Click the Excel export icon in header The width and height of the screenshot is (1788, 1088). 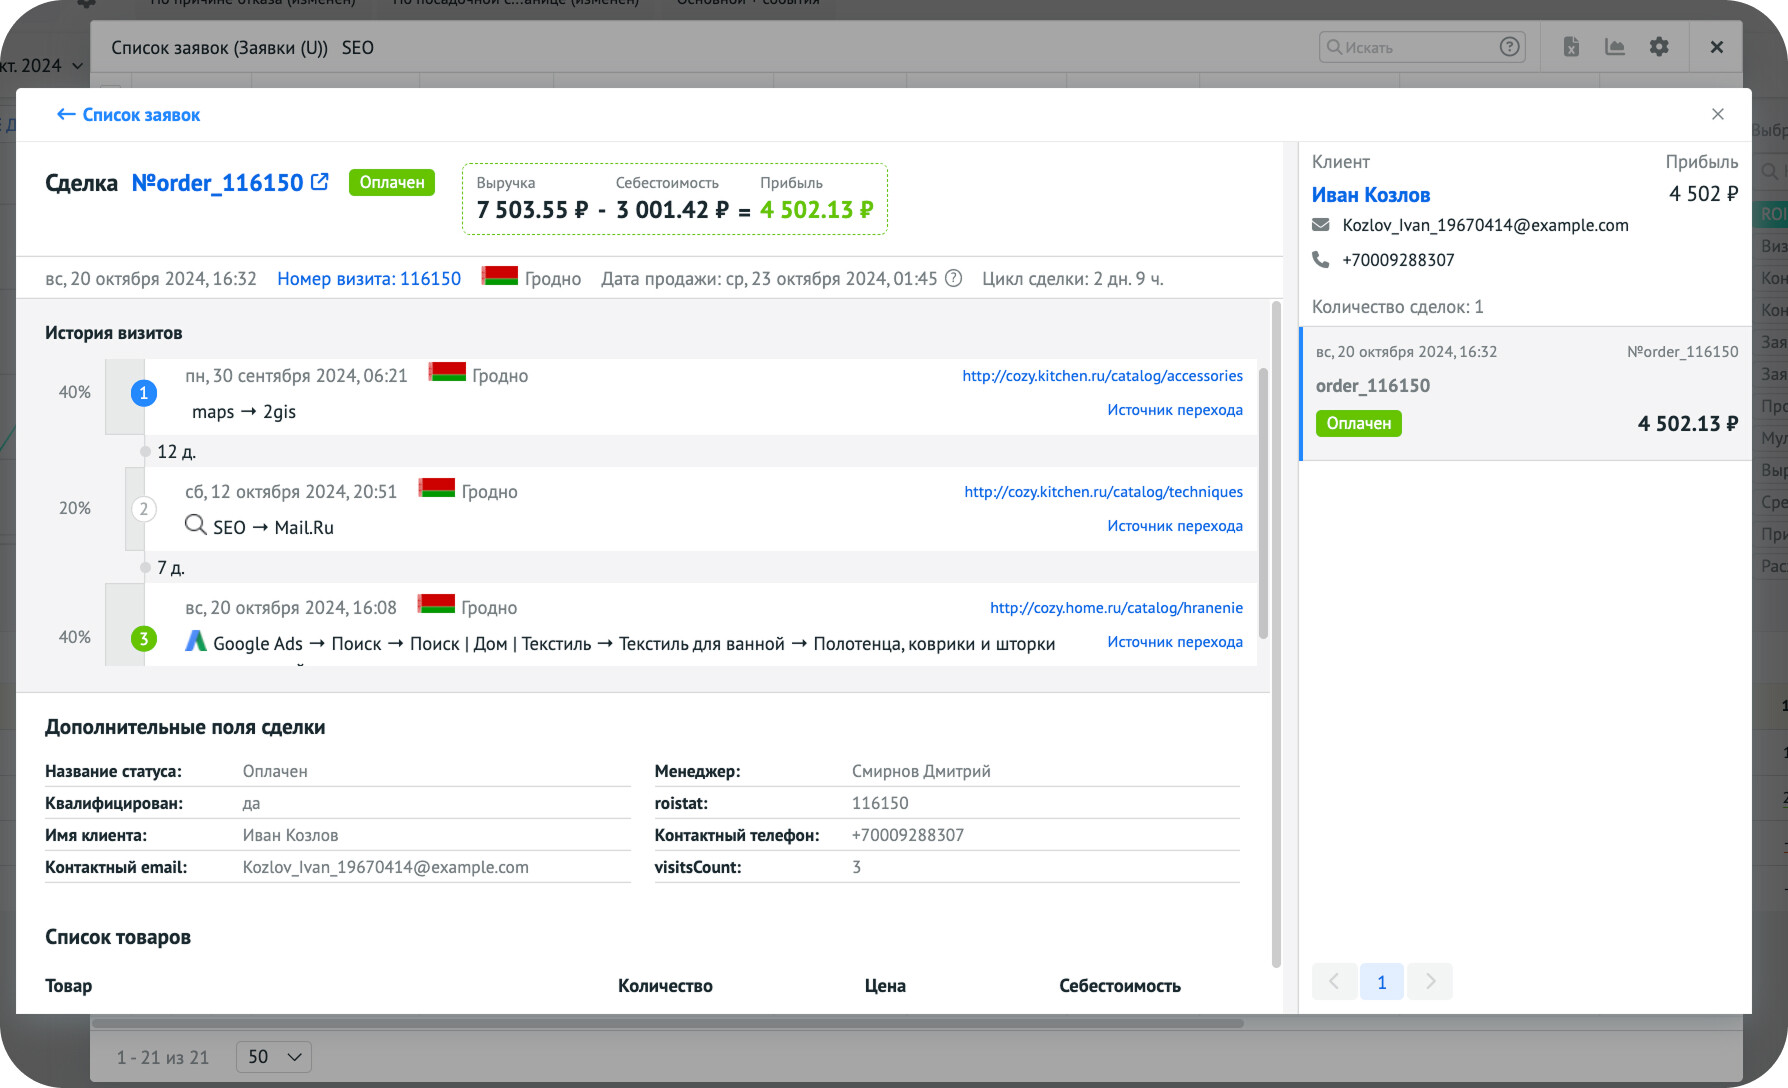click(1571, 47)
